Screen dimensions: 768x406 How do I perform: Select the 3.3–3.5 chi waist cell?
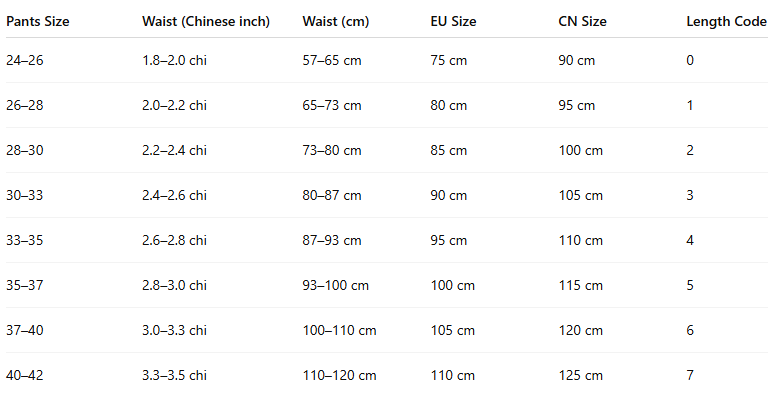pos(174,375)
